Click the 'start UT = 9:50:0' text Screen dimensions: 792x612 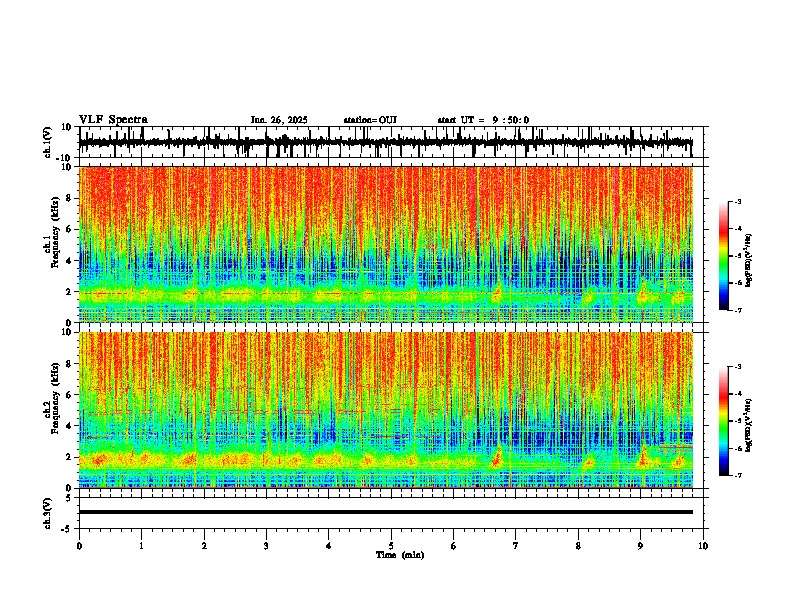483,120
